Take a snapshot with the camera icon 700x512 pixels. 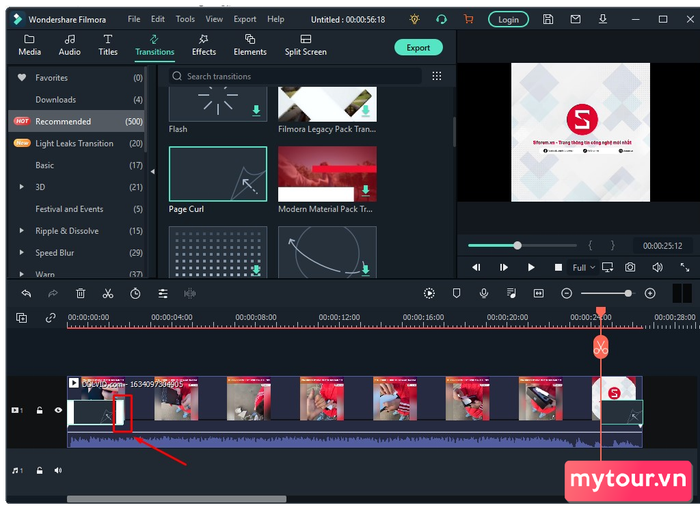[x=630, y=267]
